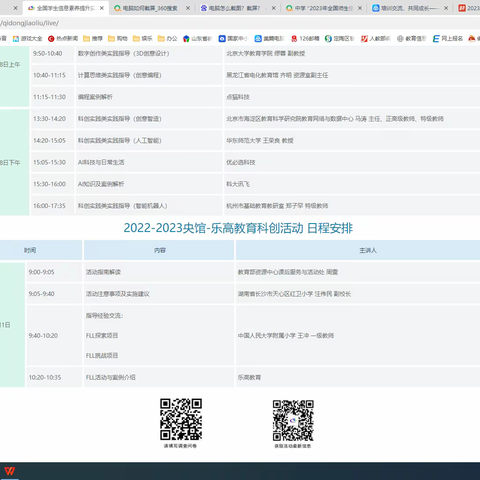
Task: Select the 乐高教育 speaker cell
Action: pyautogui.click(x=358, y=377)
